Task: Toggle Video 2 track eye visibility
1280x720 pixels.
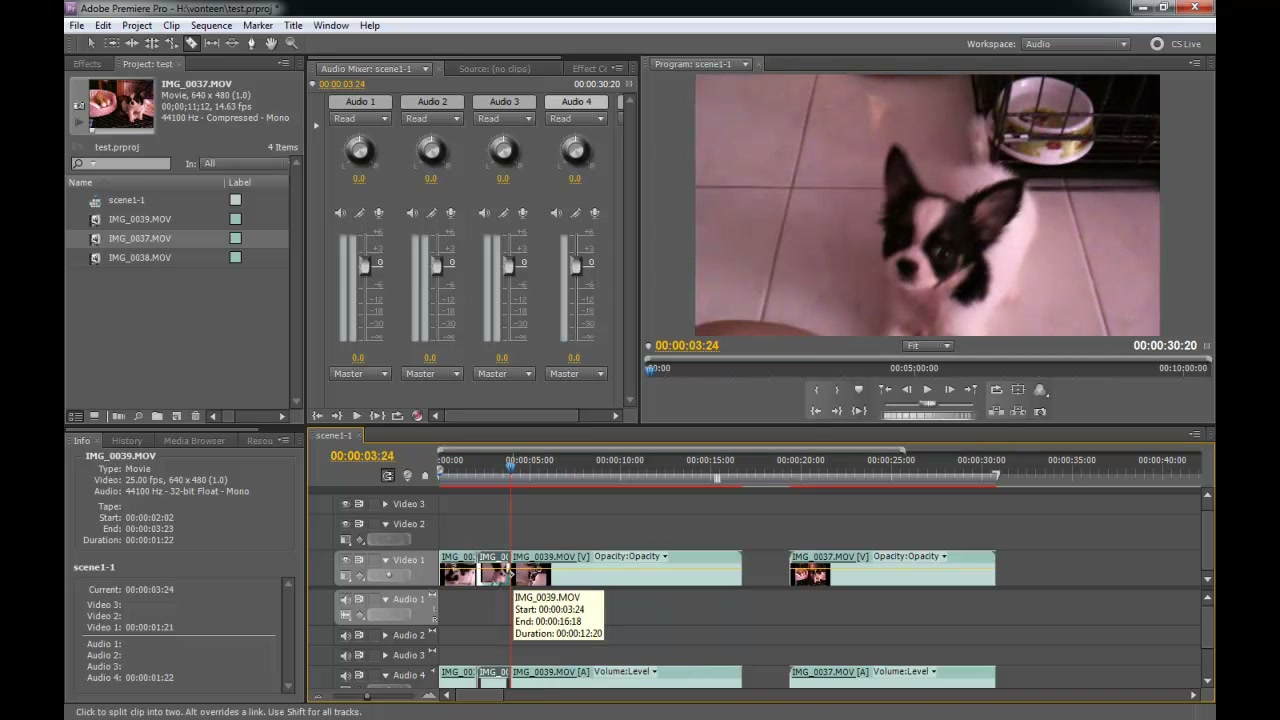Action: tap(345, 524)
